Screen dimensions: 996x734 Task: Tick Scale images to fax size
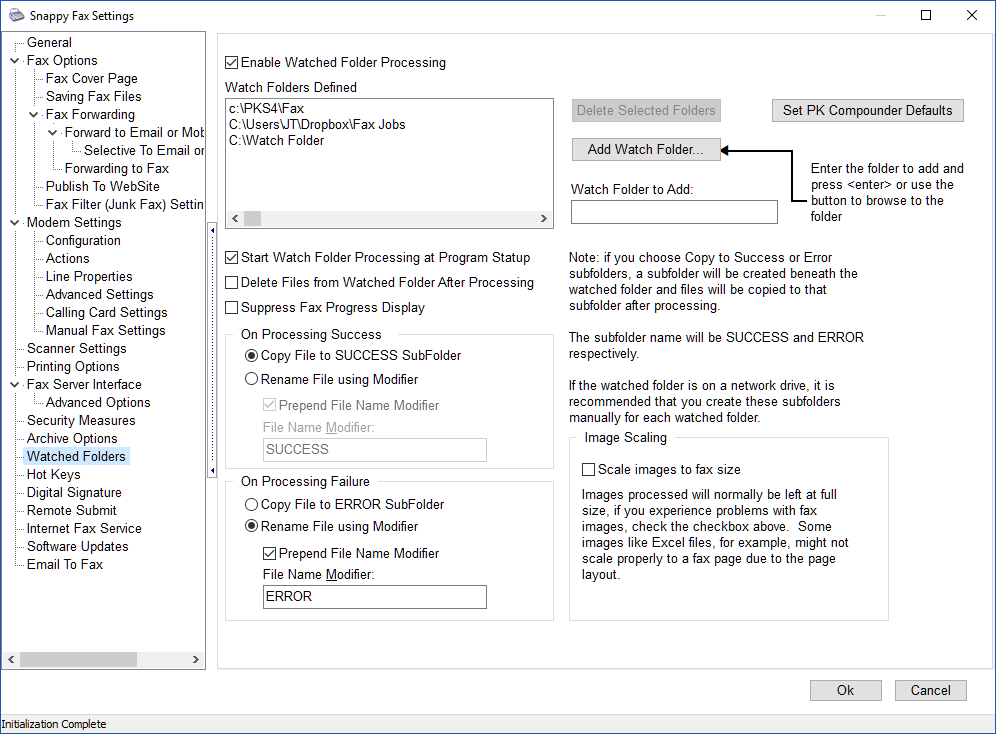tap(588, 470)
